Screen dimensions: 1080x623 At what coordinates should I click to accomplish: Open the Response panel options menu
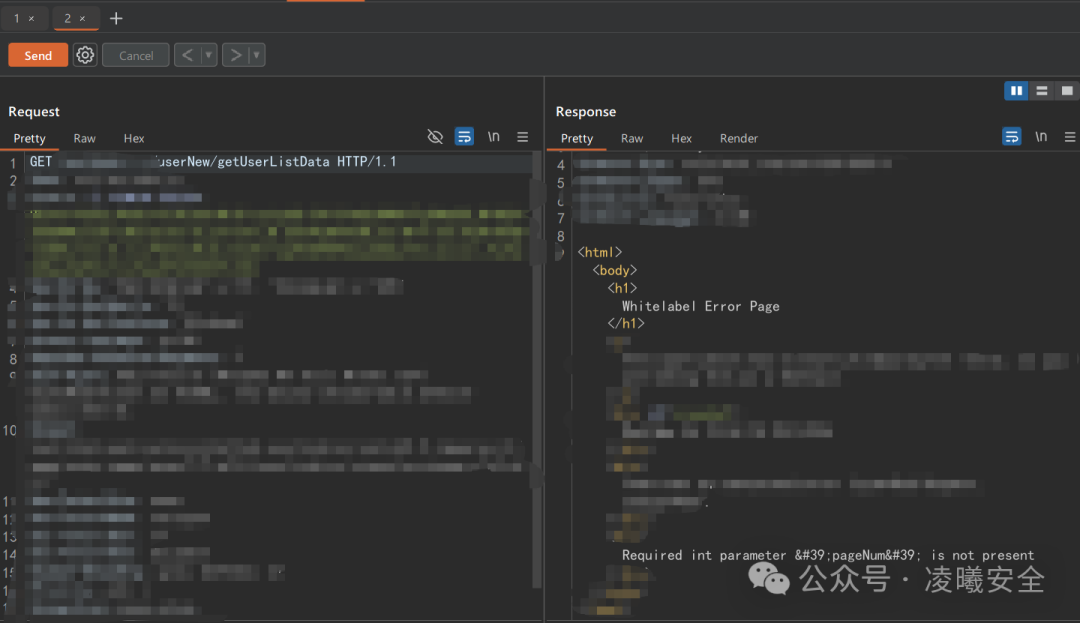pyautogui.click(x=1070, y=137)
